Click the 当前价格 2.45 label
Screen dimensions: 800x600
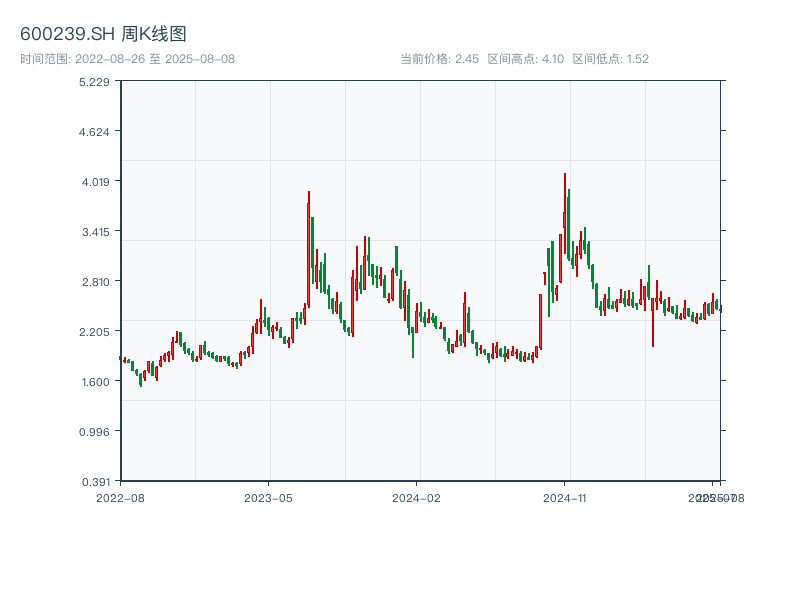point(439,59)
